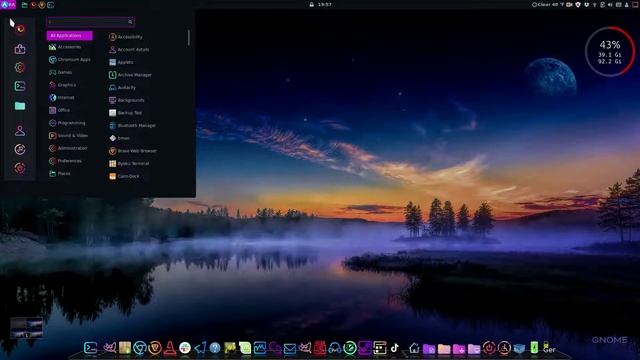Launch Terminal from the bottom dock
The width and height of the screenshot is (640, 360).
point(90,348)
